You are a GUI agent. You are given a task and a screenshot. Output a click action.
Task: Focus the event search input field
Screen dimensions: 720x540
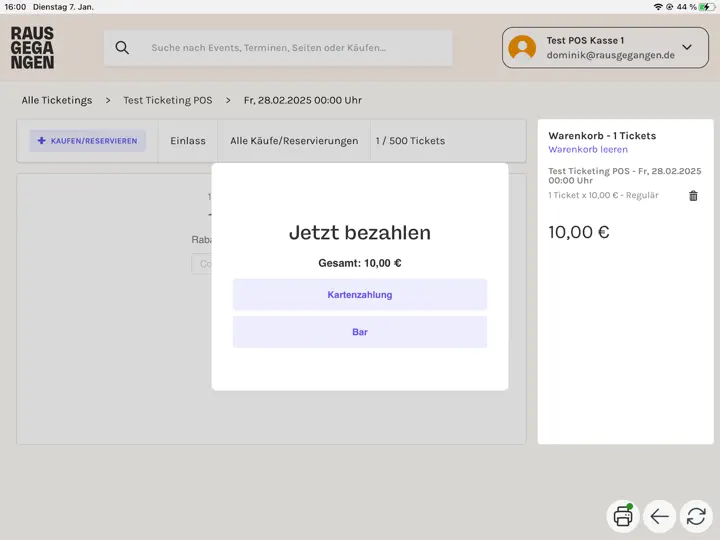coord(278,48)
